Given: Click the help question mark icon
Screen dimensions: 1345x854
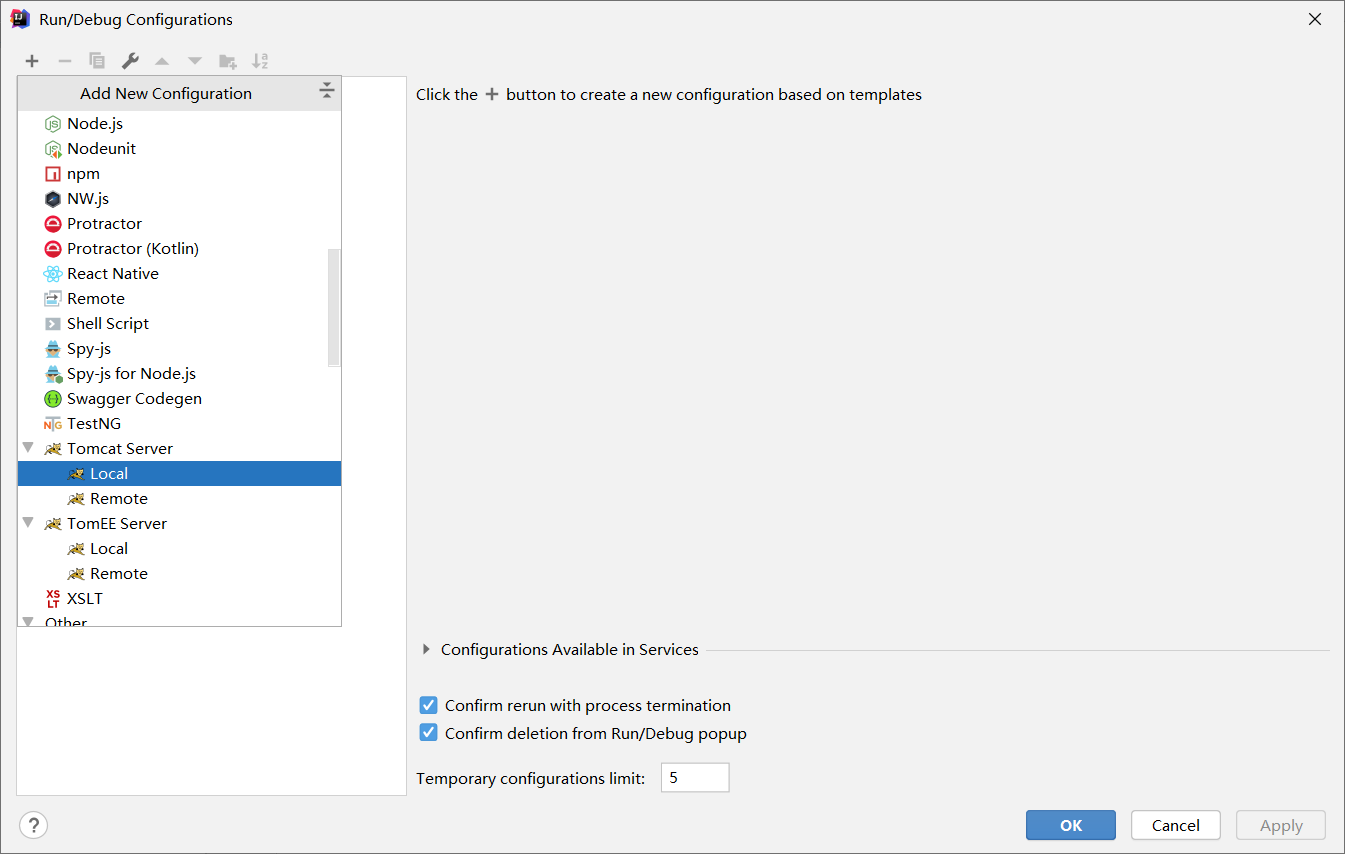Looking at the screenshot, I should click(33, 825).
